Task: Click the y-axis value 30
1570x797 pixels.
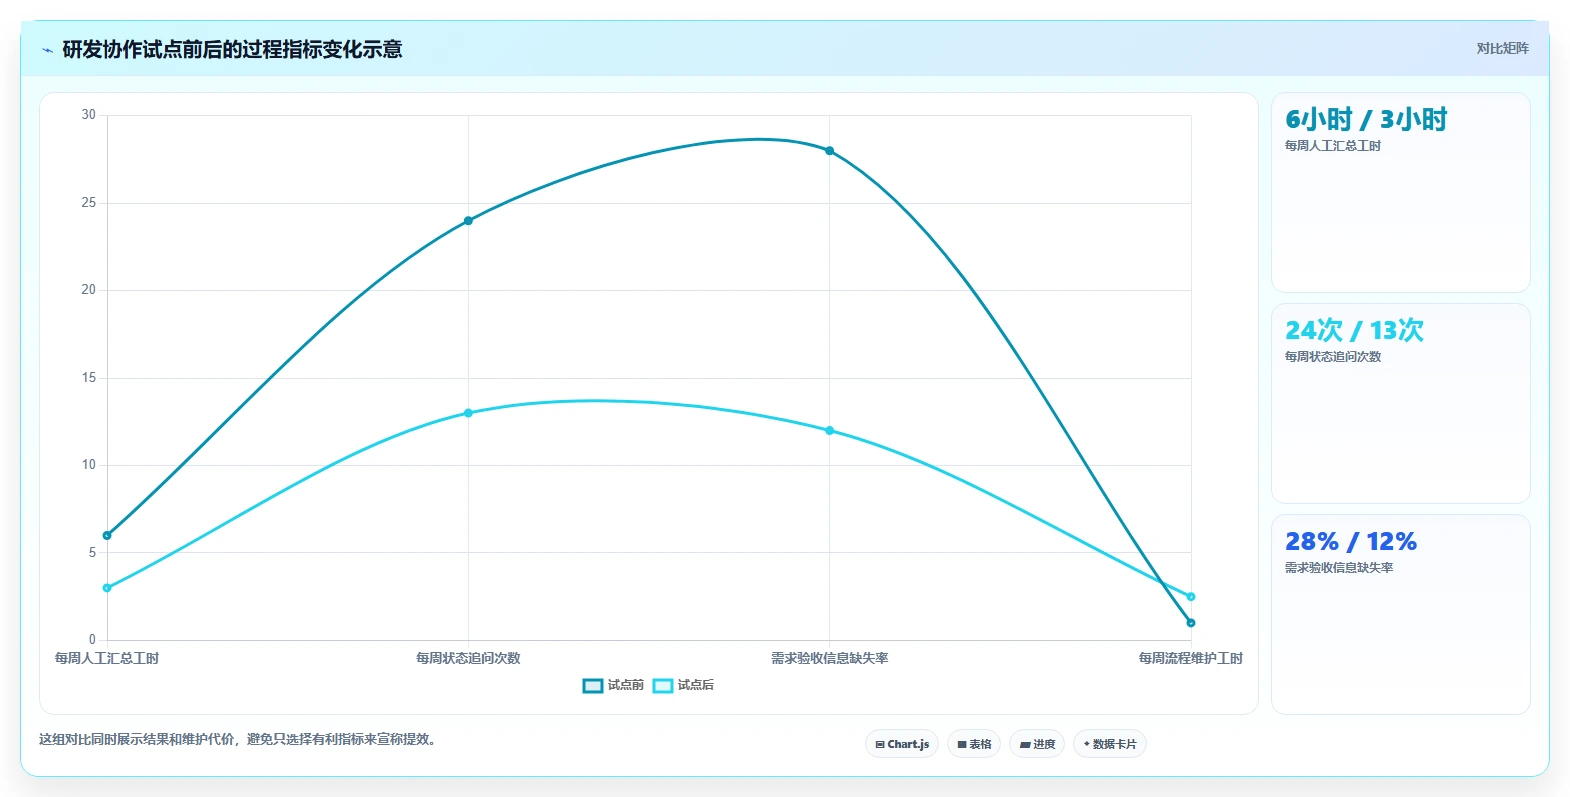Action: coord(89,115)
